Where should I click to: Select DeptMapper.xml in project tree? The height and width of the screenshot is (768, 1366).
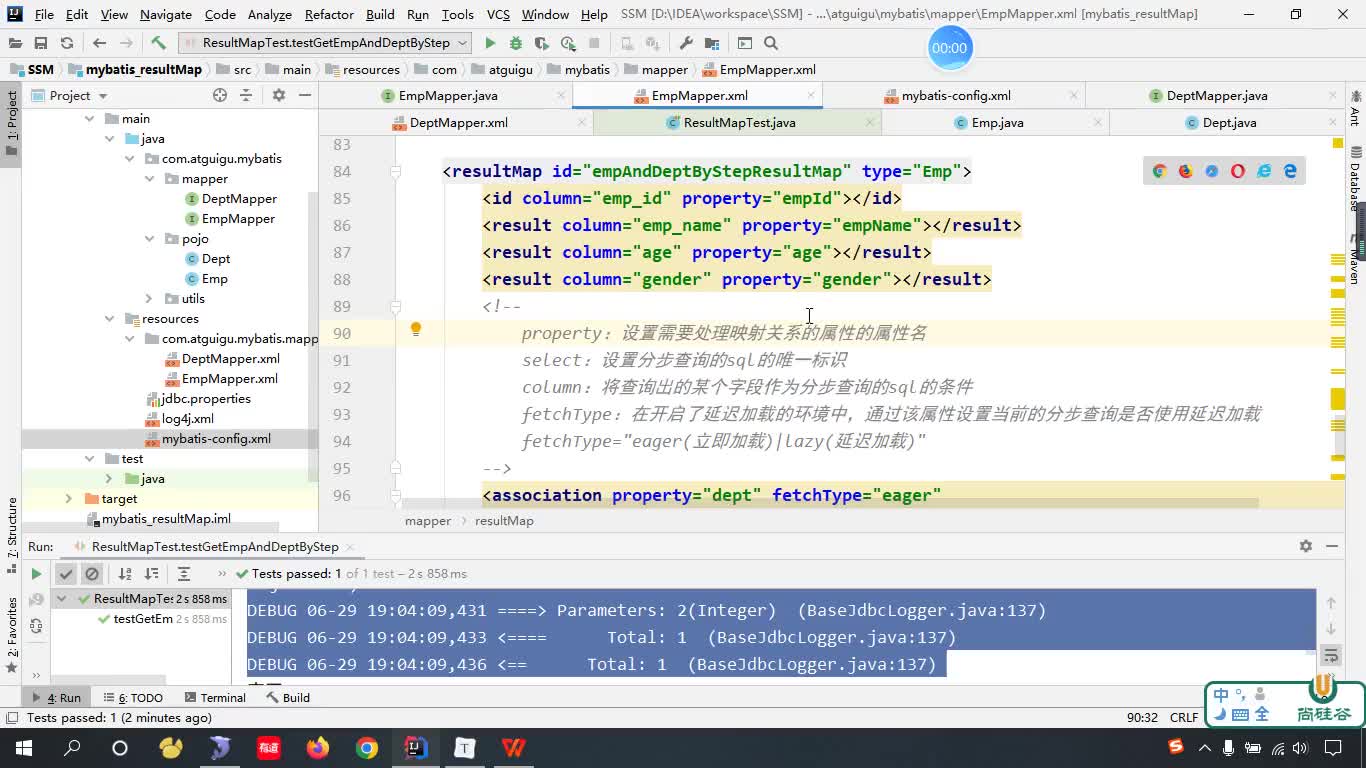click(x=231, y=359)
